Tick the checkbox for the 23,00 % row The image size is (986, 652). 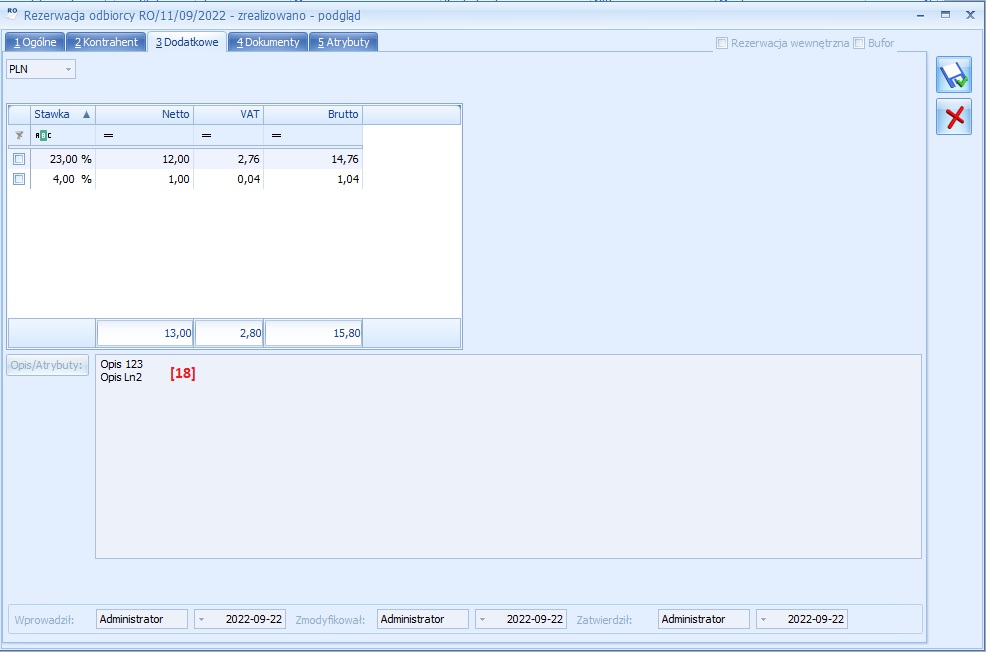tap(19, 159)
